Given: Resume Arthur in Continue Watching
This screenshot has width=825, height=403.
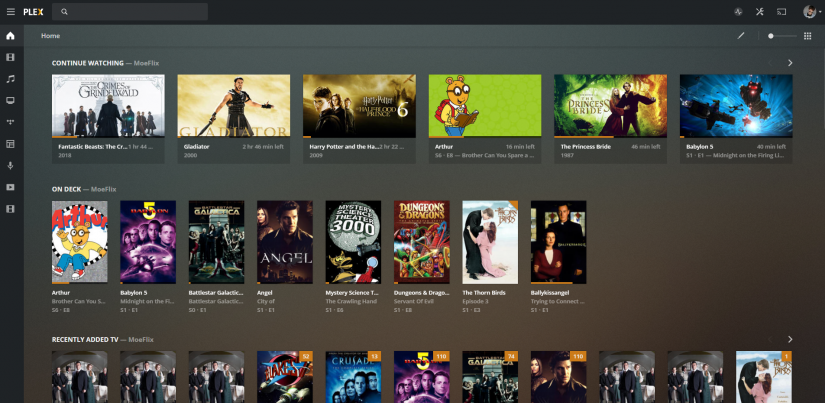Looking at the screenshot, I should point(485,106).
